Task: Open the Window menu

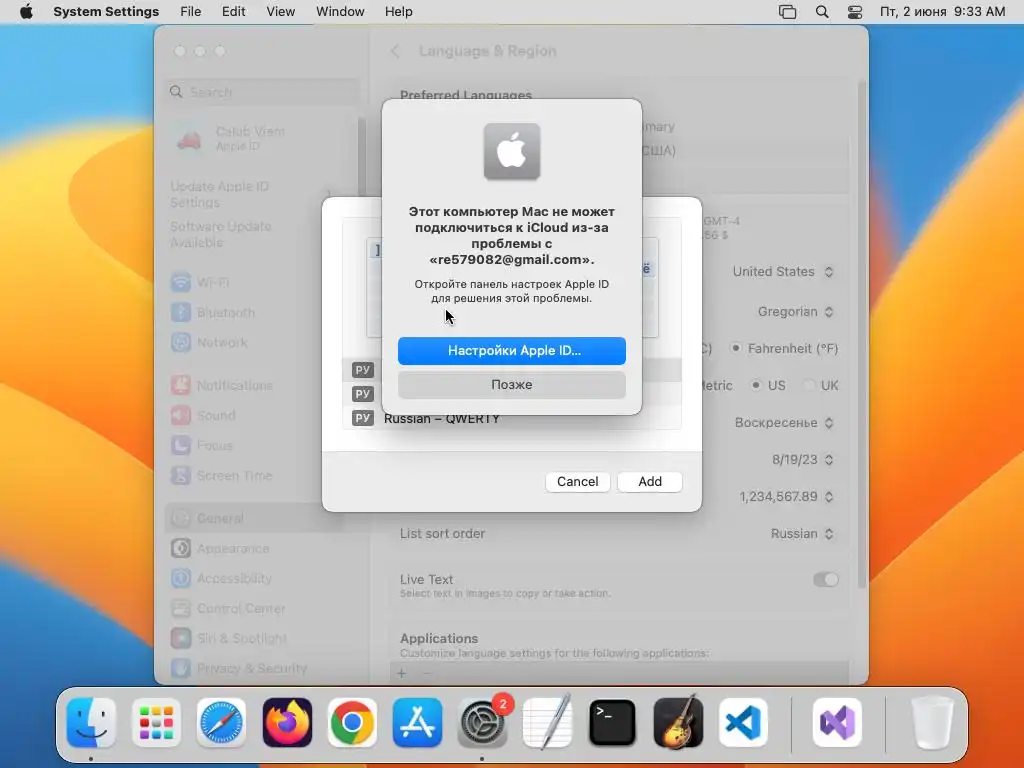Action: pos(340,12)
